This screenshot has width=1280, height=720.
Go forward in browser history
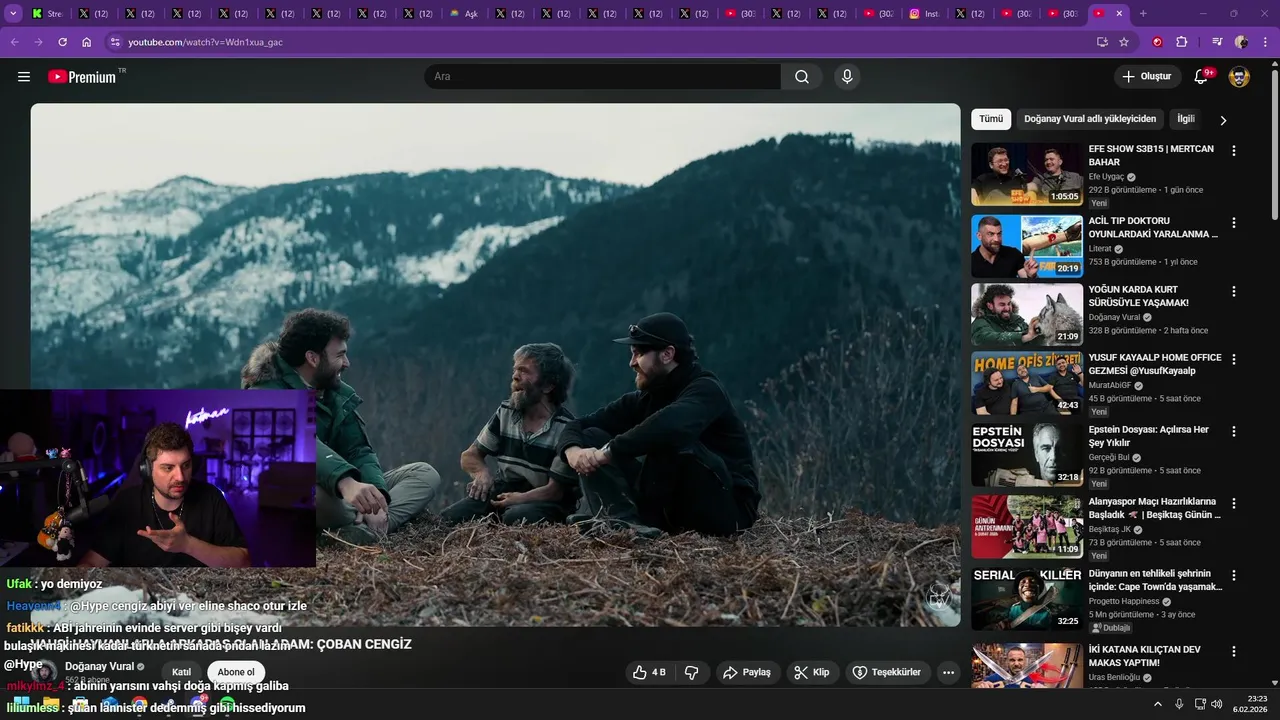38,42
